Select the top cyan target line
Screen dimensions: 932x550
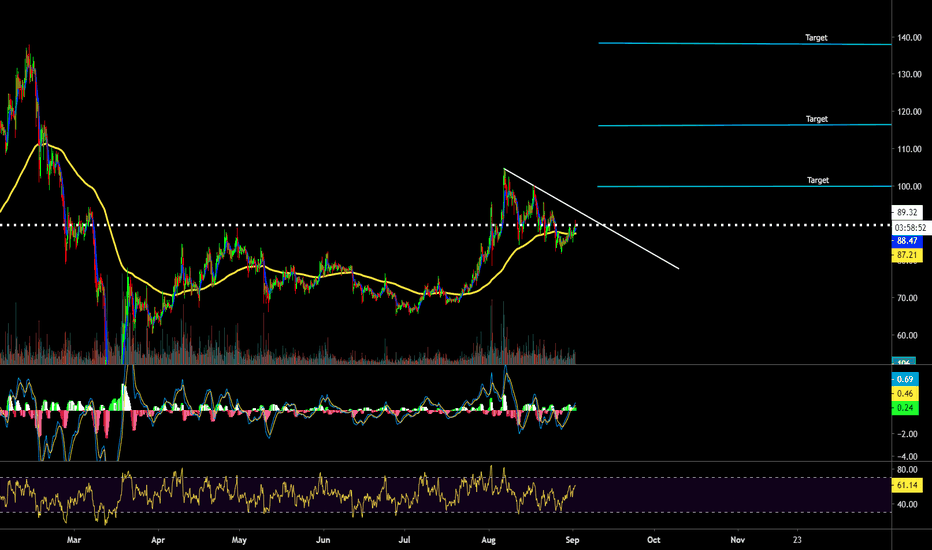[x=745, y=43]
